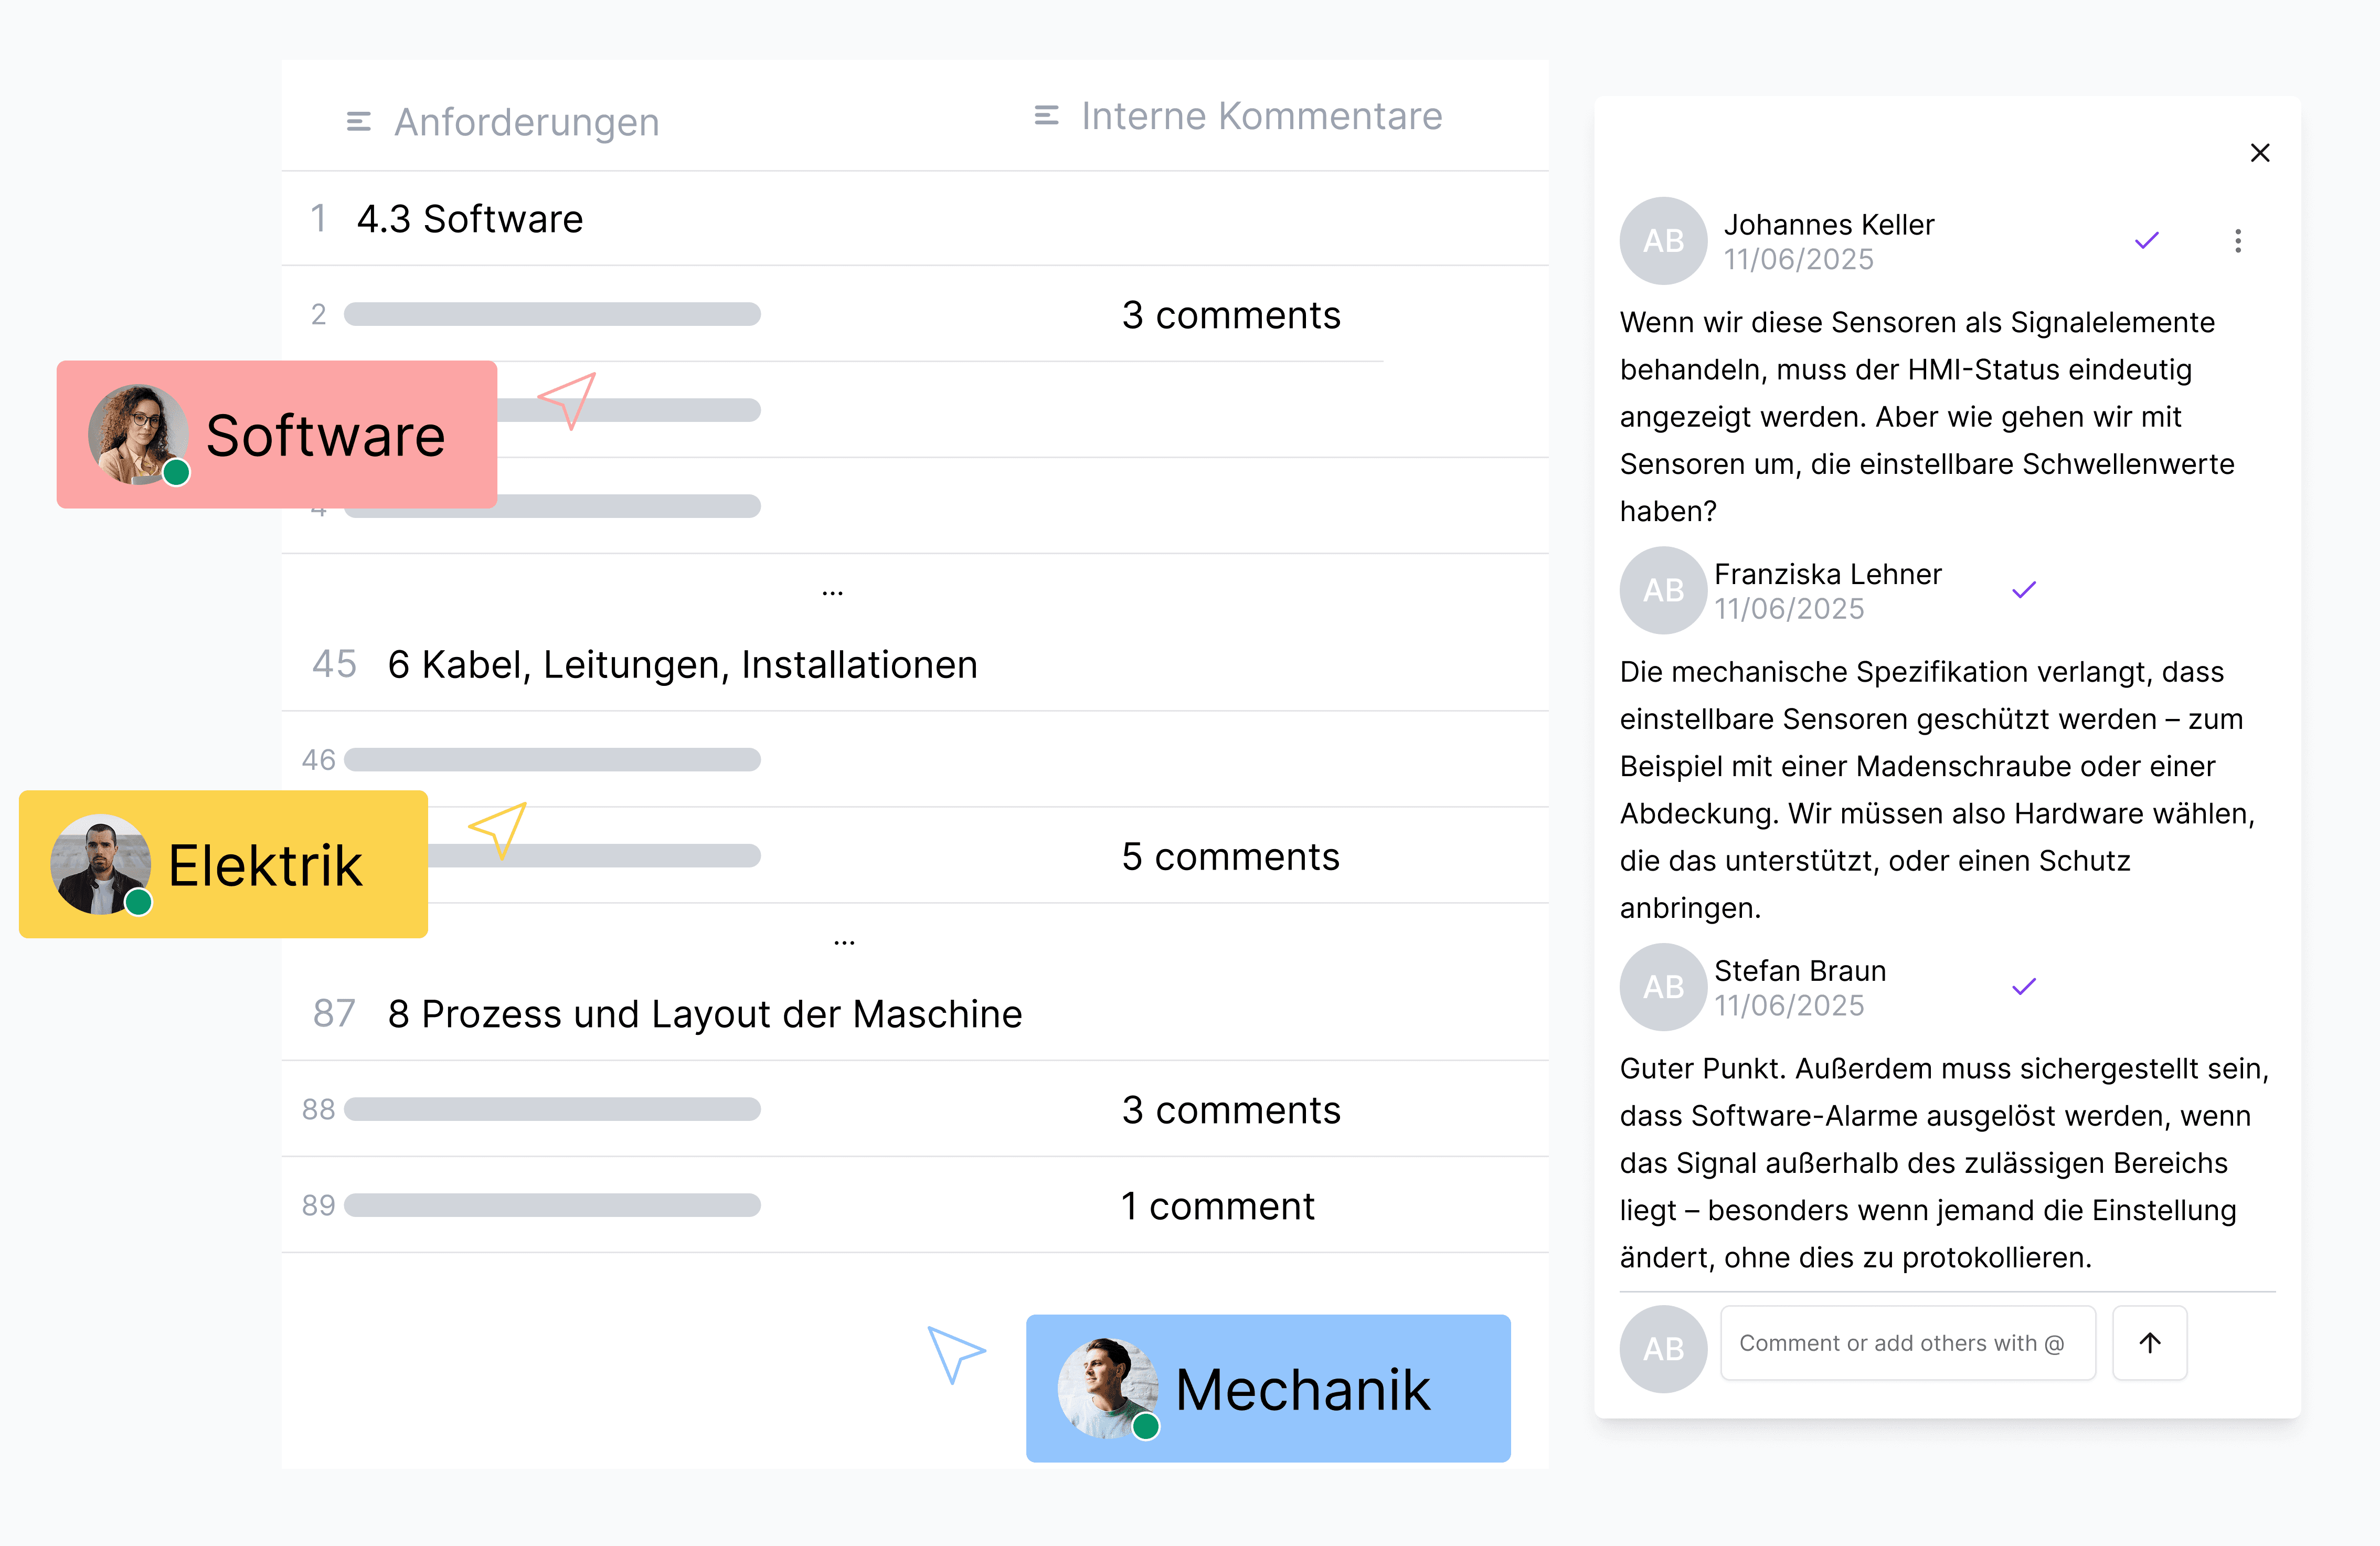Click the Anforderungen column header icon
The image size is (2380, 1546).
(x=358, y=122)
